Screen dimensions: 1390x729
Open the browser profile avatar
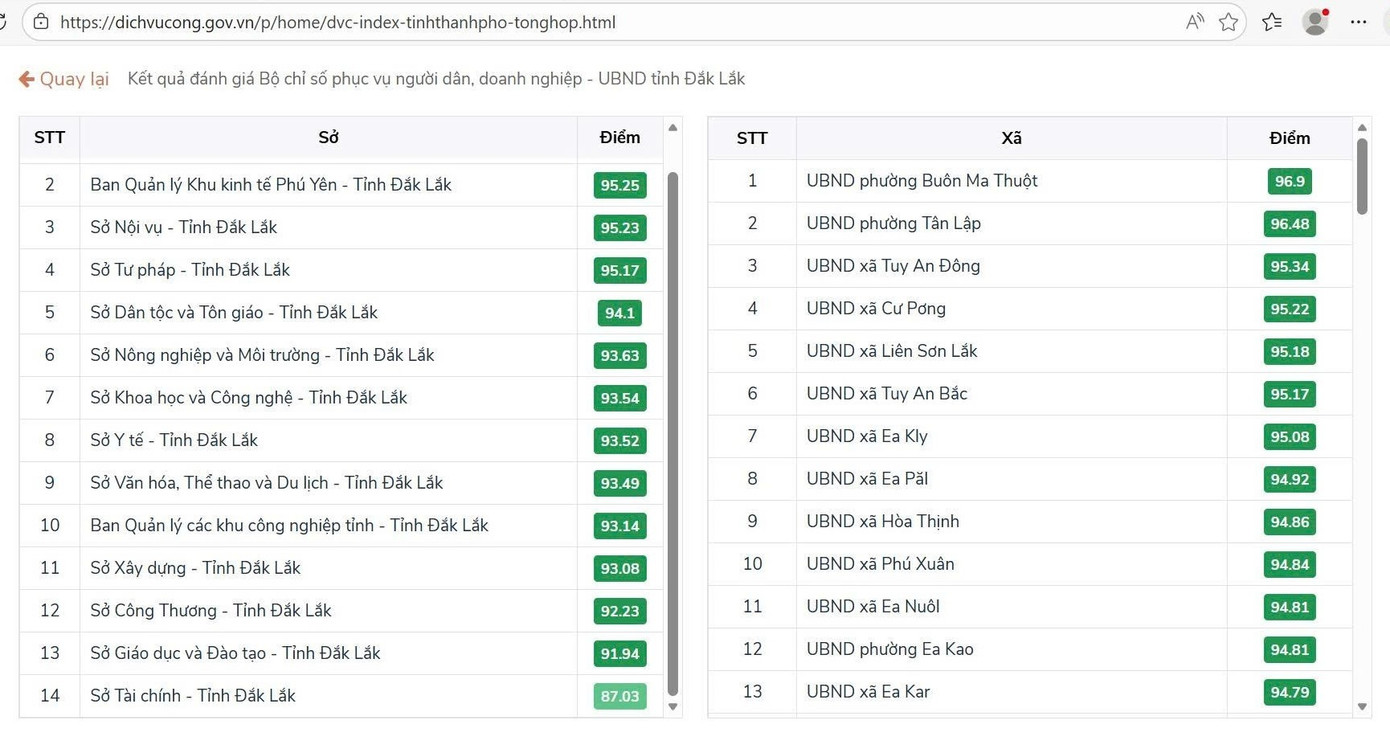coord(1315,22)
